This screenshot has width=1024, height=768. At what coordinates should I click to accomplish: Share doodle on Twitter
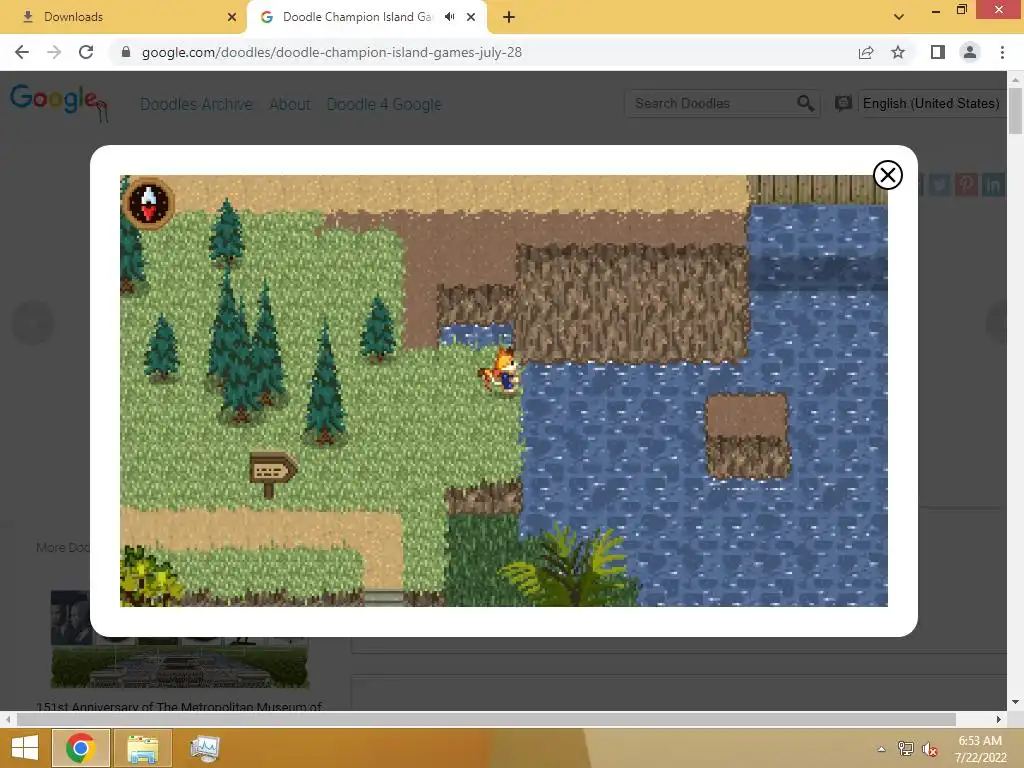(940, 185)
